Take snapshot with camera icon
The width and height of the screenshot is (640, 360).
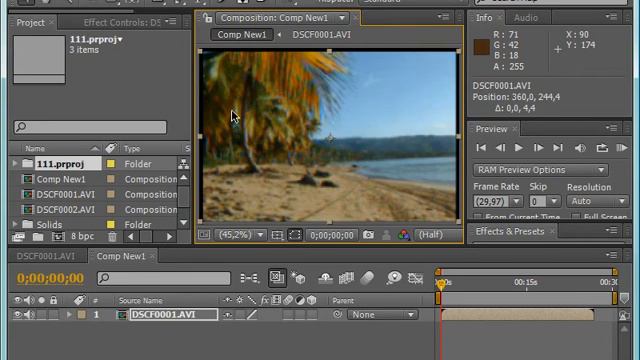[368, 235]
